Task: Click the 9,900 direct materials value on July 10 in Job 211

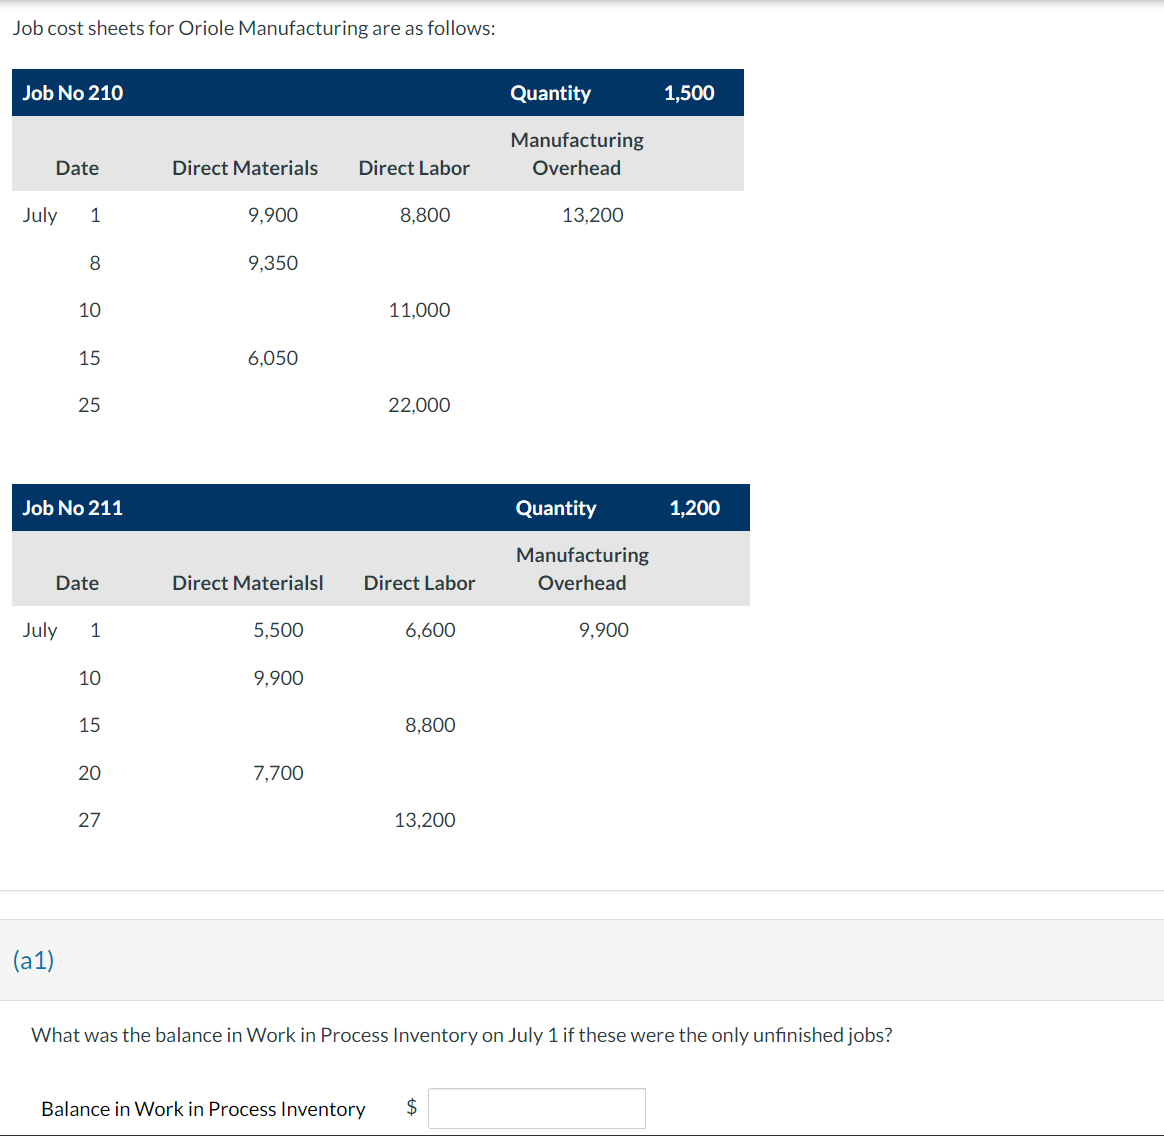Action: [278, 678]
